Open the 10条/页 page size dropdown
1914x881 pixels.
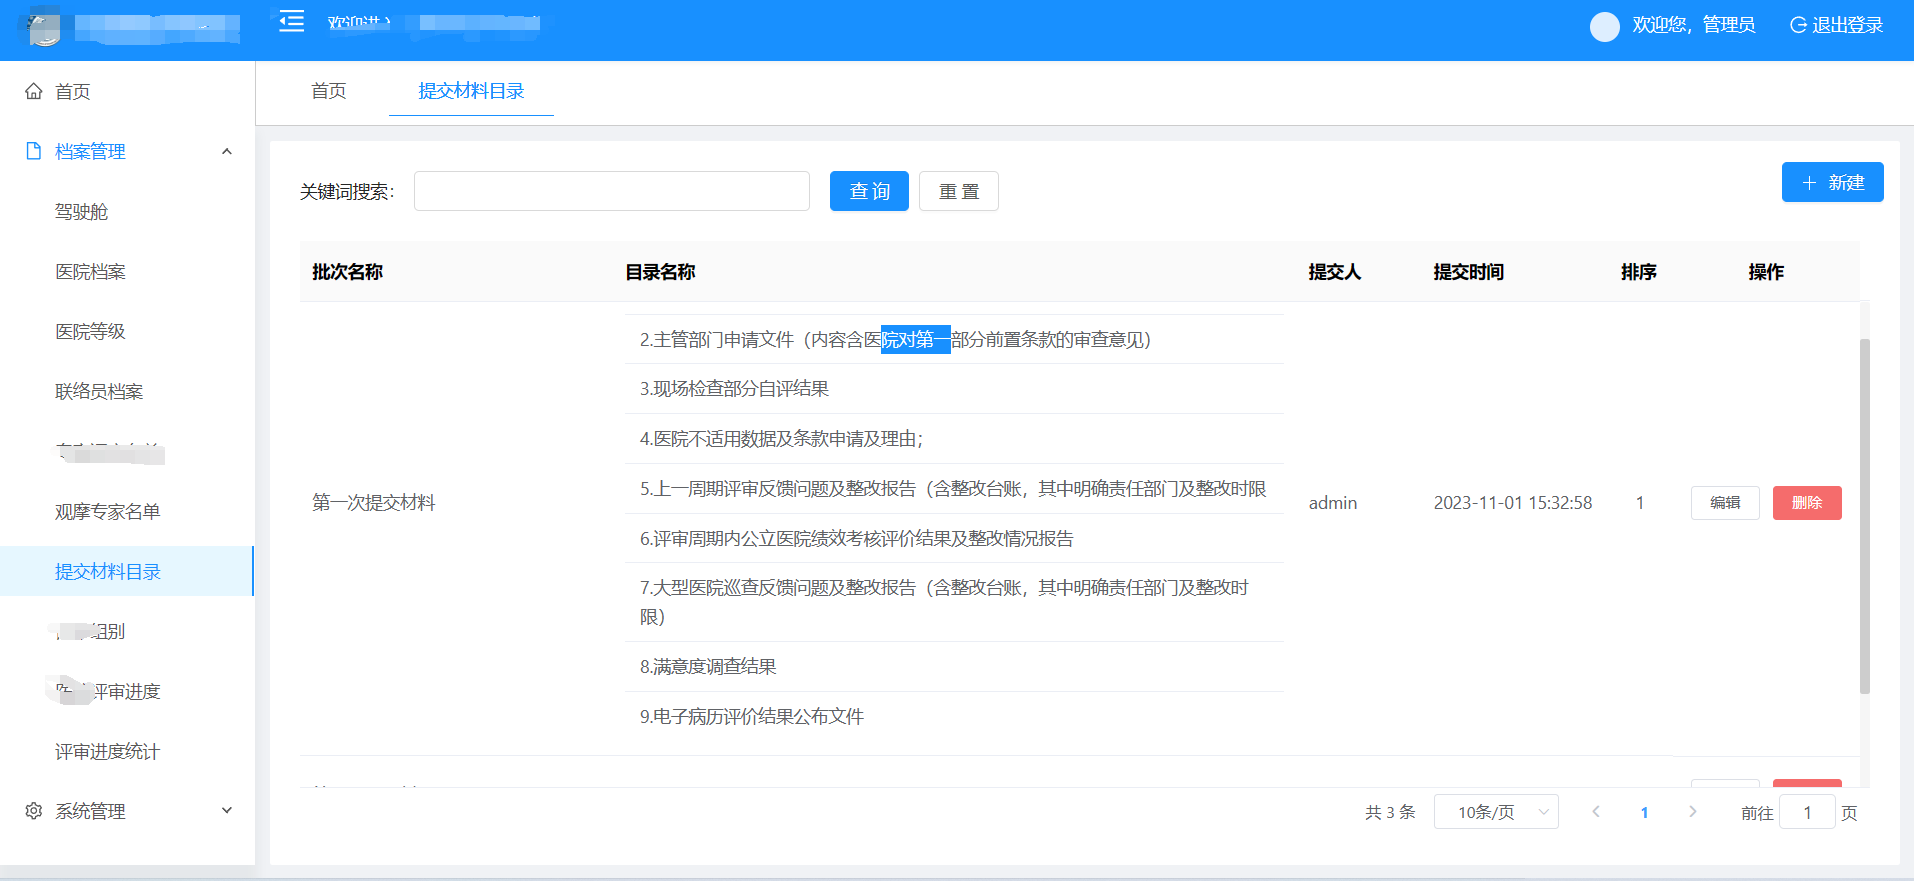click(1496, 812)
